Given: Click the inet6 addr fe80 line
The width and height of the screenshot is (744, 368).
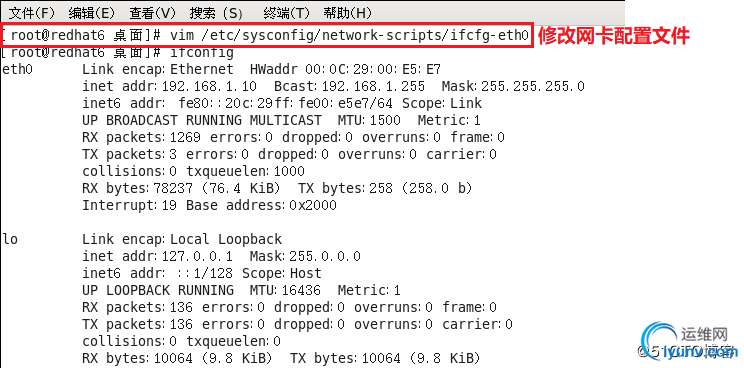Looking at the screenshot, I should pos(282,103).
